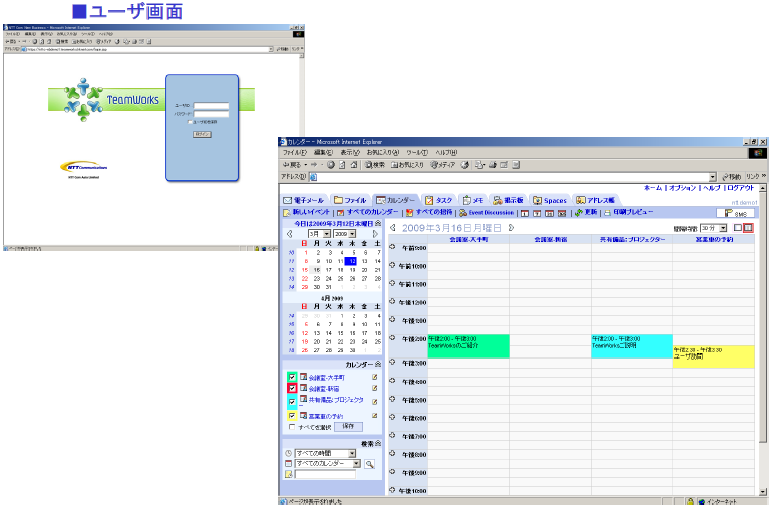
Task: Toggle the 会議室-大手町 calendar checkbox
Action: point(292,378)
